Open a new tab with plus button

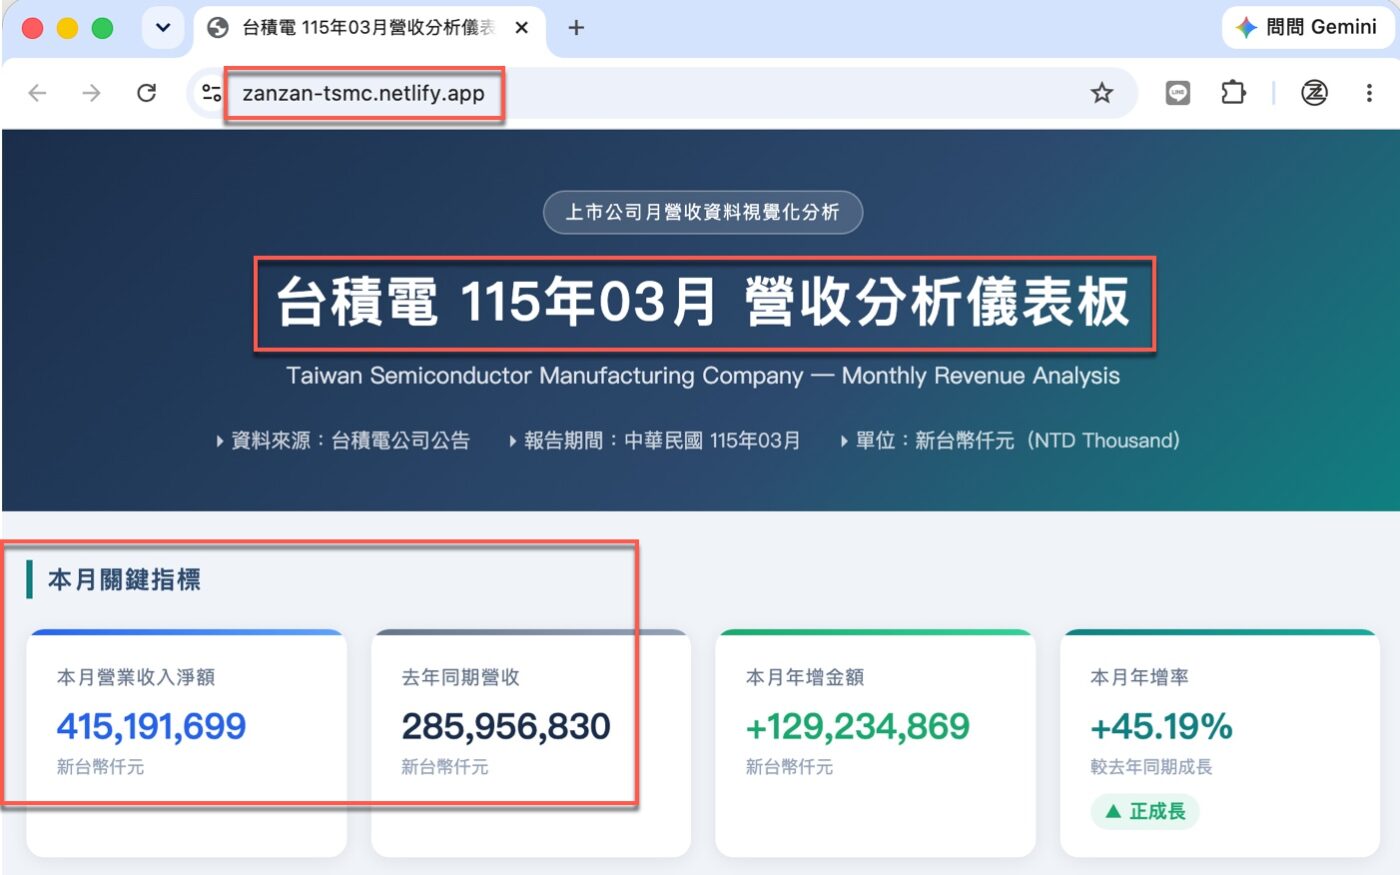point(576,28)
